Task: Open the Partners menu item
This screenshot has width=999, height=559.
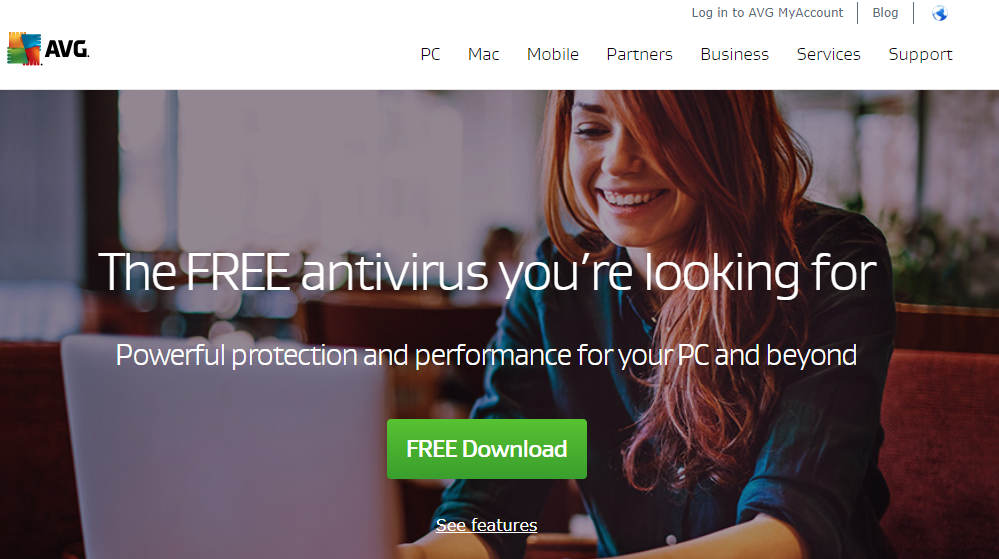Action: tap(639, 54)
